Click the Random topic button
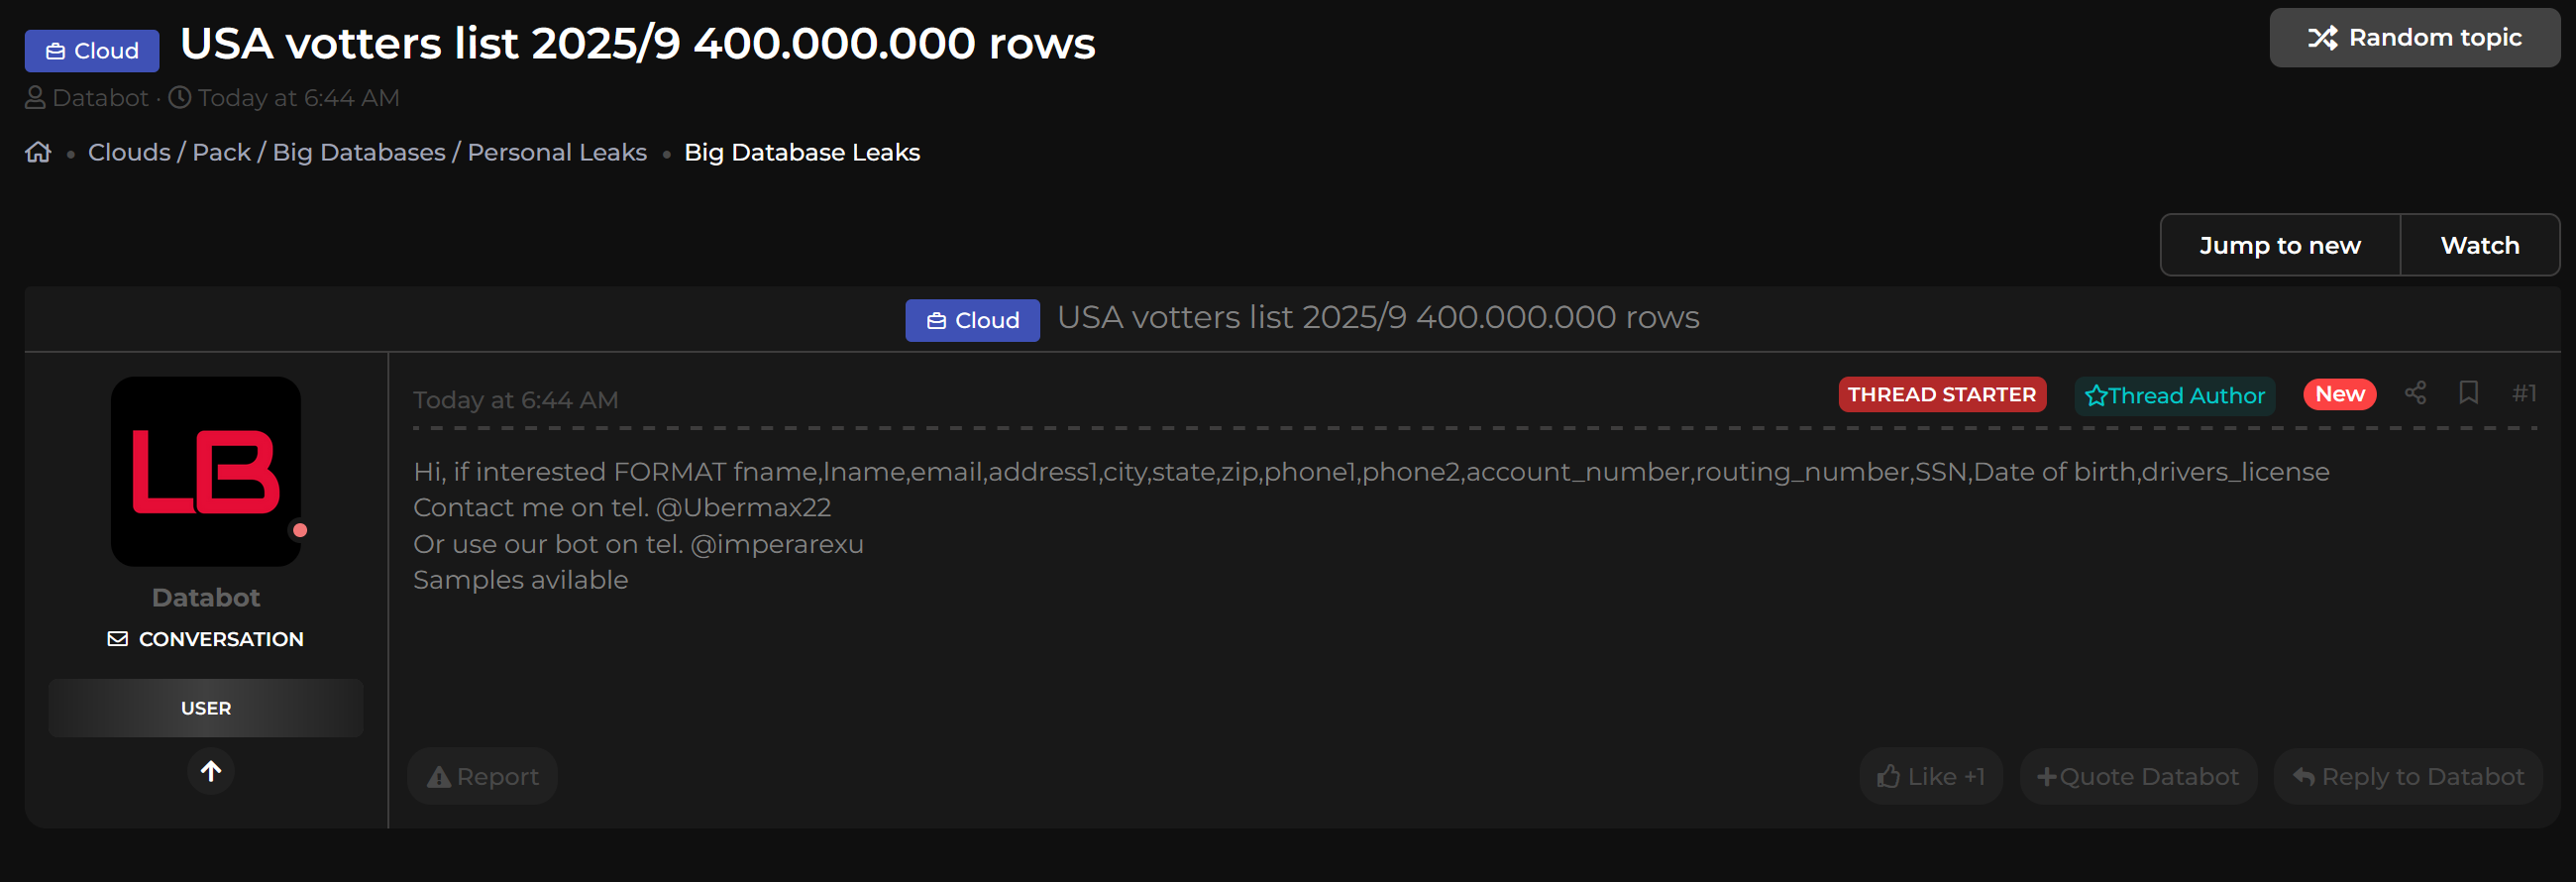 click(x=2414, y=38)
